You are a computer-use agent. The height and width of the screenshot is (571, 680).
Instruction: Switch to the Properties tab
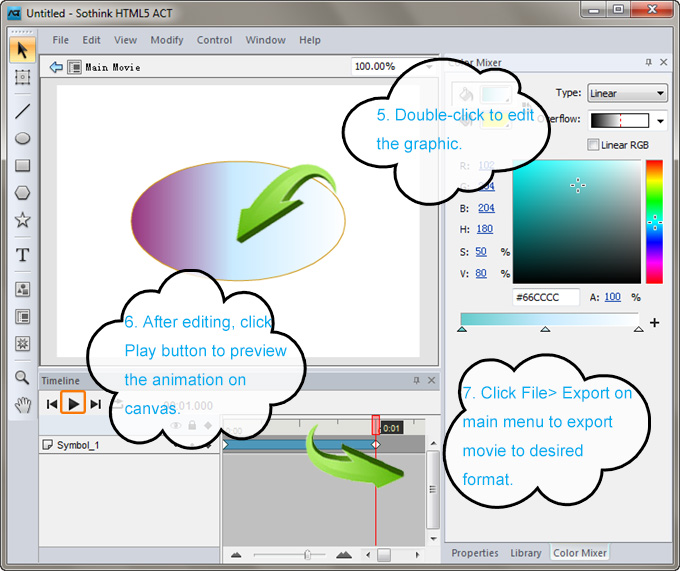click(x=475, y=553)
